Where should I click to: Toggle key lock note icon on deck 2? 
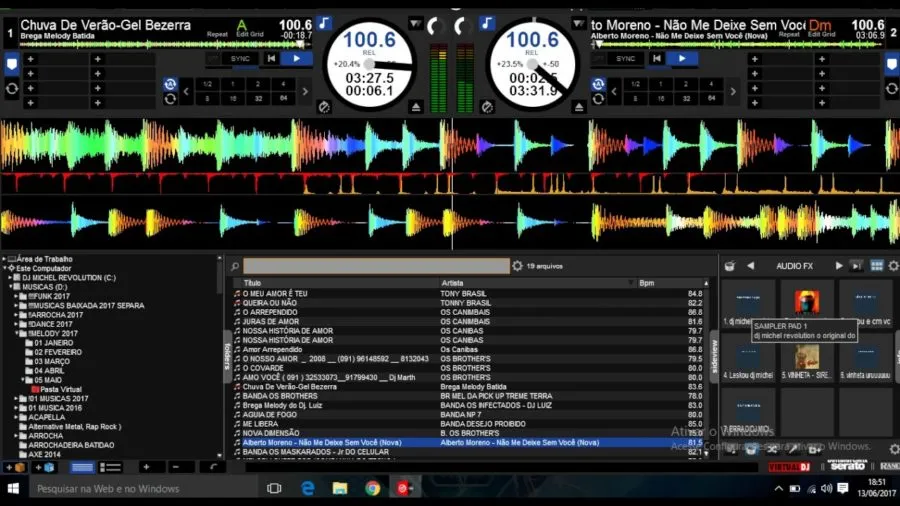point(487,24)
